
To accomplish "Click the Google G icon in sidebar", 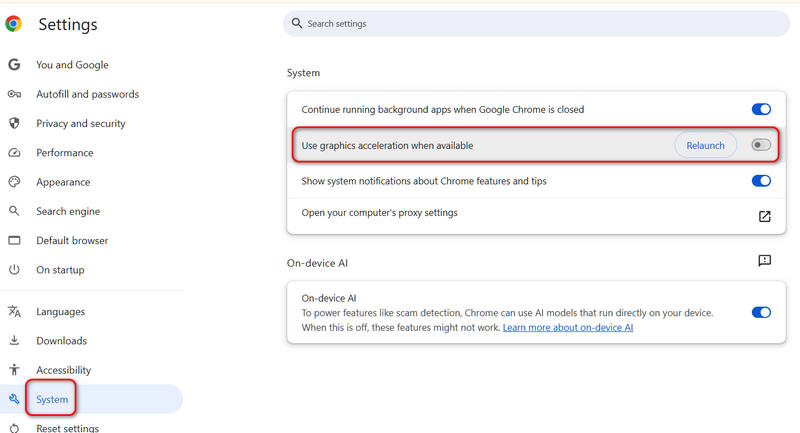I will click(14, 64).
